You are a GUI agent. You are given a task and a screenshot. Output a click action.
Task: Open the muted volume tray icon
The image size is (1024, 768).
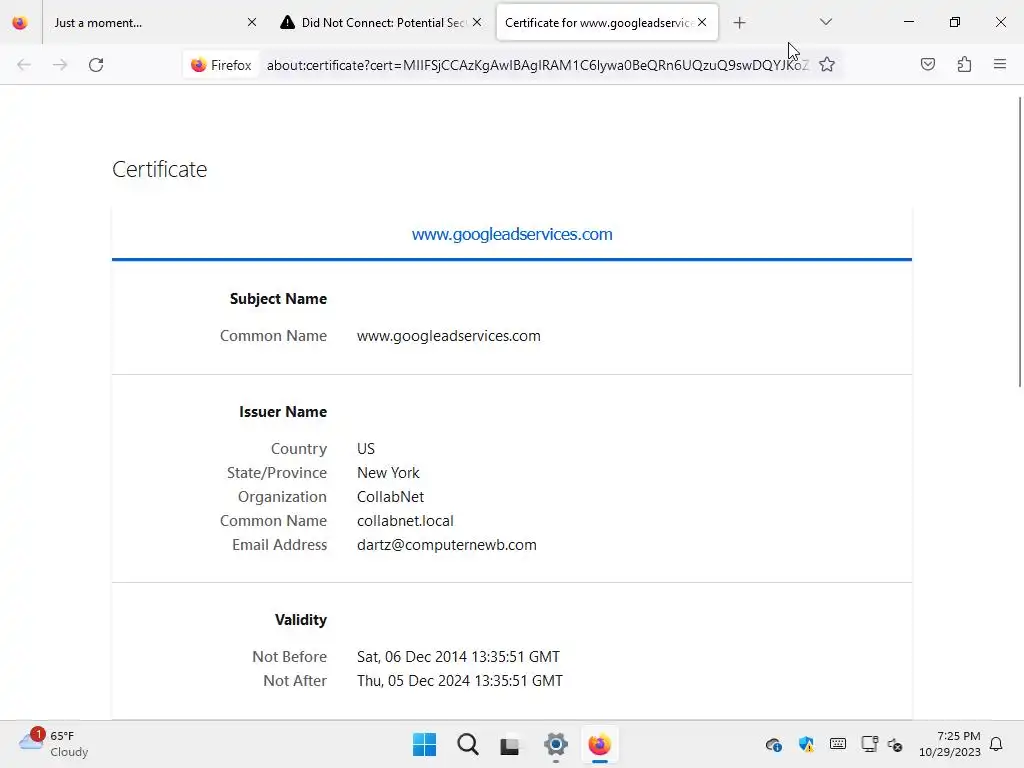point(895,744)
